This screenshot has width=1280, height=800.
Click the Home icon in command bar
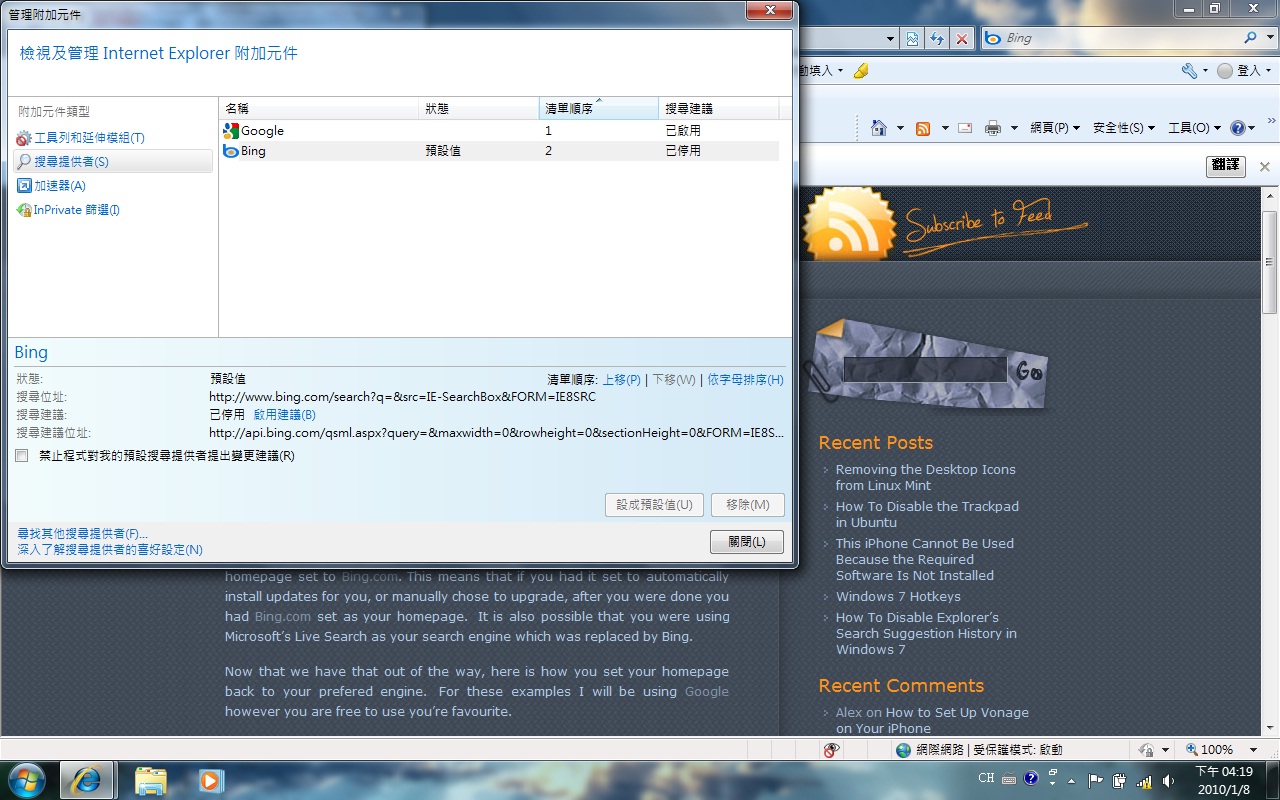point(879,128)
